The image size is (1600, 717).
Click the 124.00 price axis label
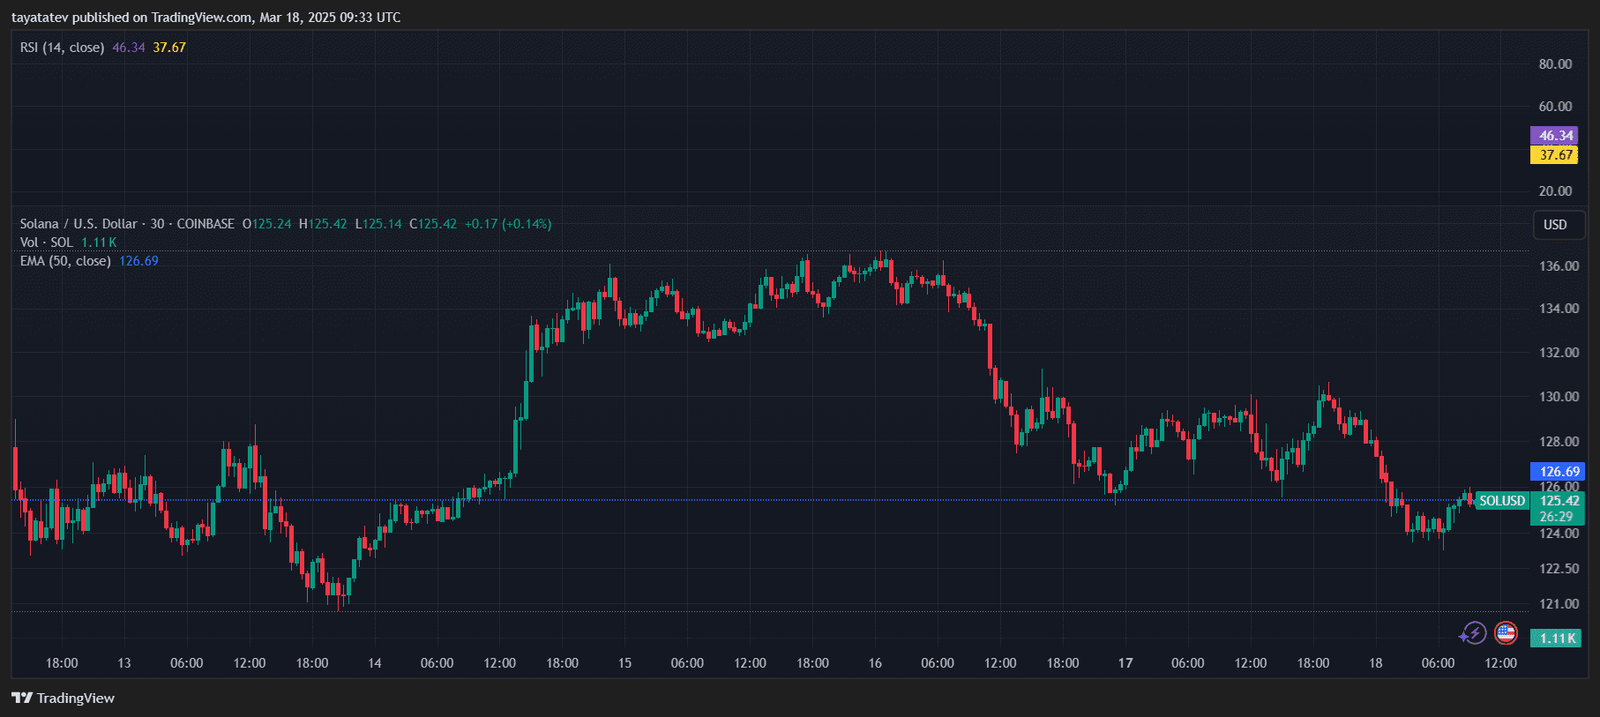[1559, 533]
